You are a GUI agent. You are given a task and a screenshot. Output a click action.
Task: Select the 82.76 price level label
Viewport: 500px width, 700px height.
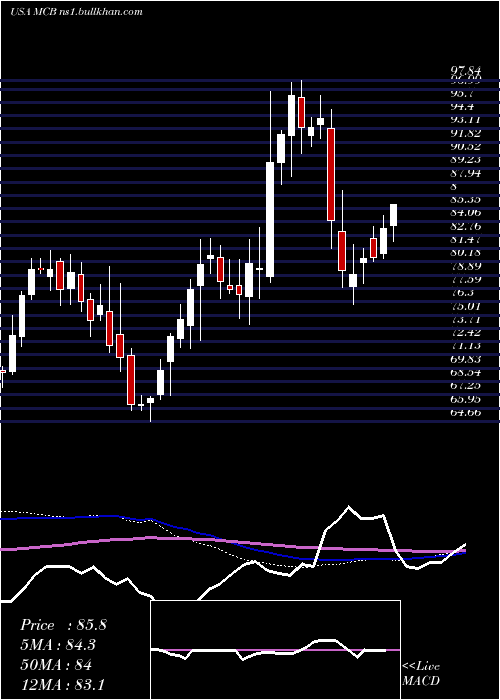coord(467,226)
